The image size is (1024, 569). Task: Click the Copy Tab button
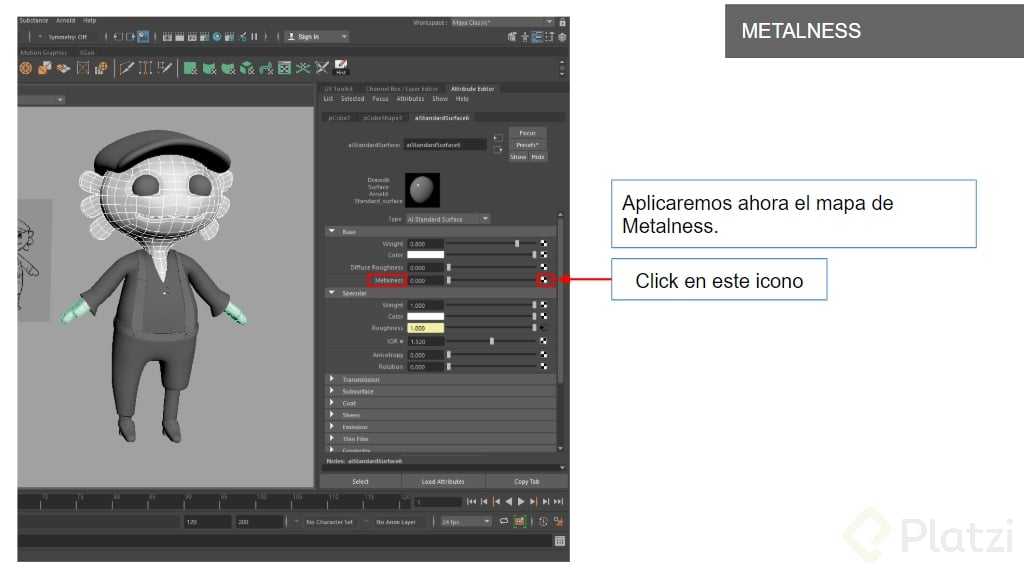[526, 481]
